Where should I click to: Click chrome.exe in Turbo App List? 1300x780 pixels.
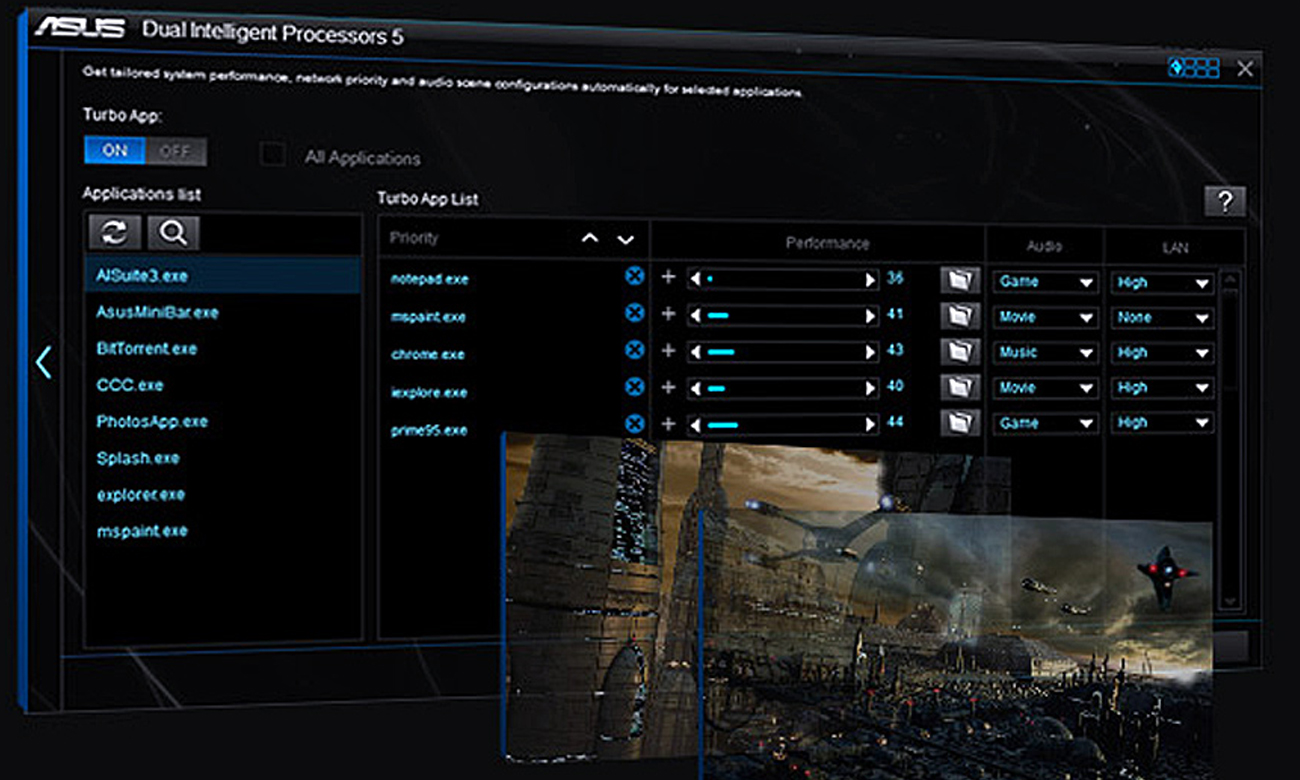427,355
